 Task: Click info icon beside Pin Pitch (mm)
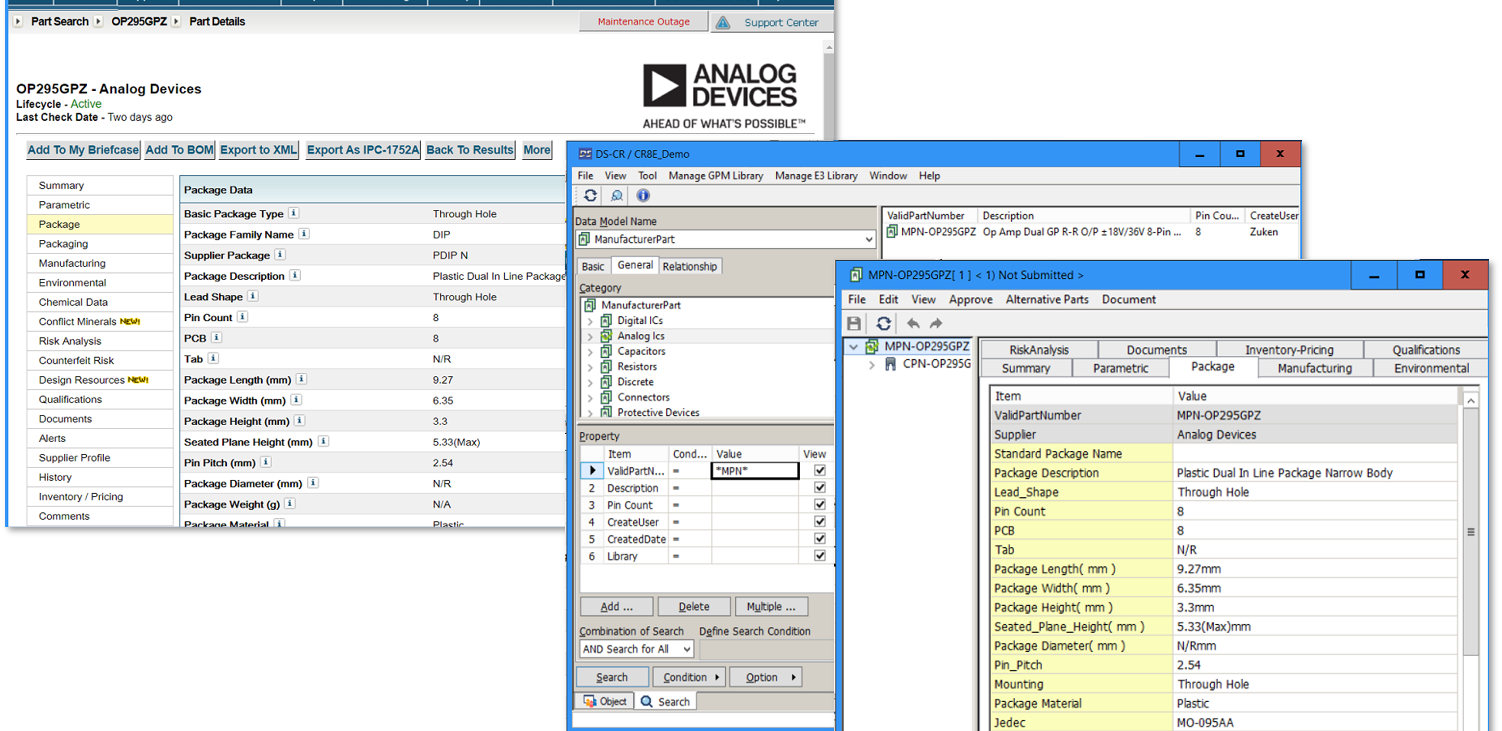point(265,462)
